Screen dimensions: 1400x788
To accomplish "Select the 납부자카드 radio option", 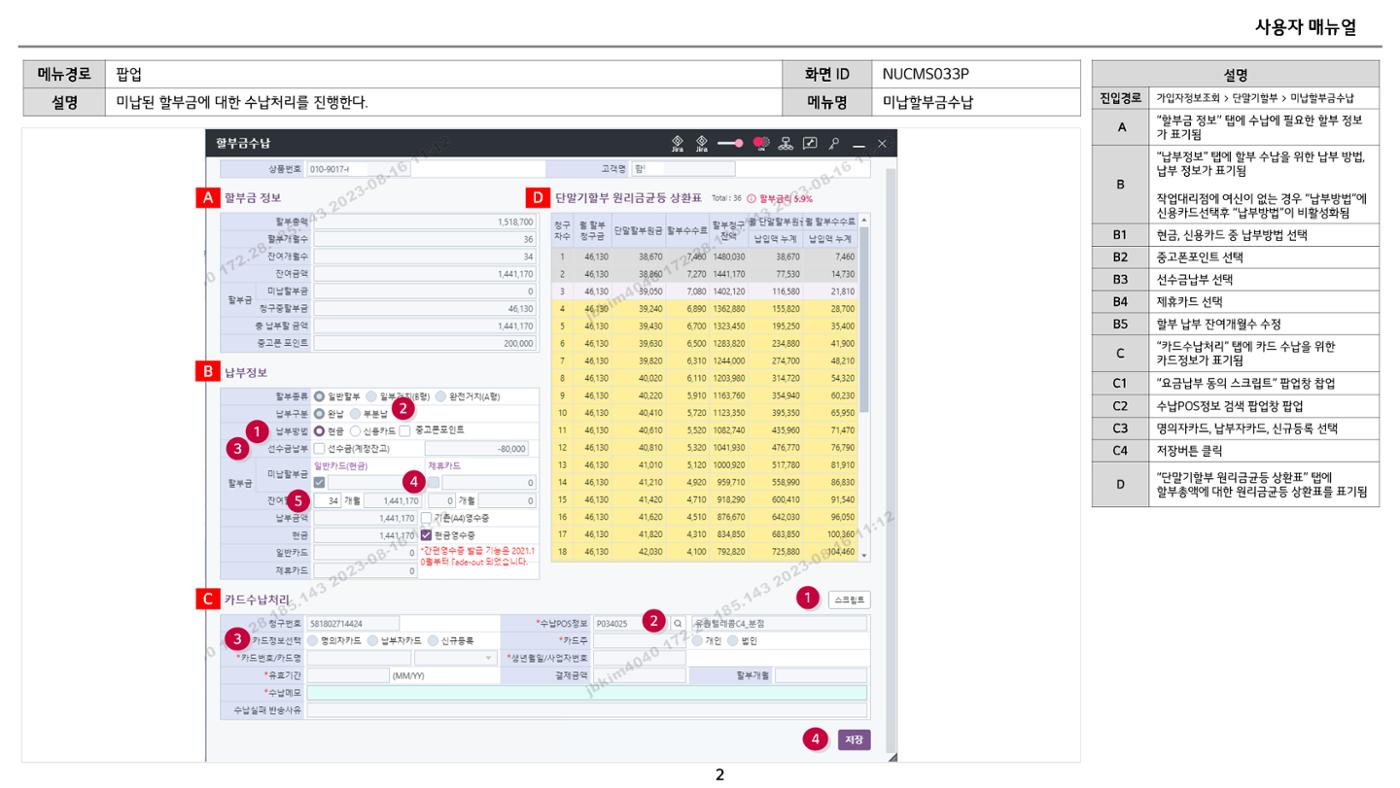I will 373,640.
